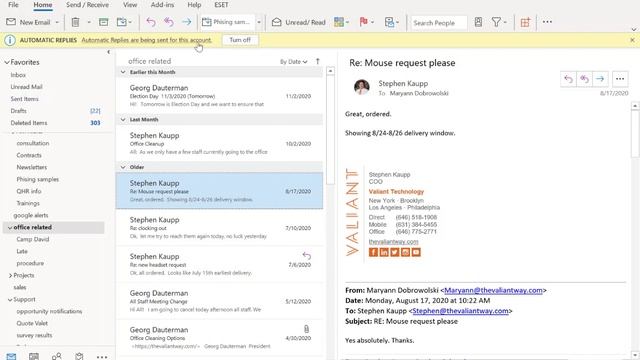640x360 pixels.
Task: Open the ESET tab
Action: click(x=221, y=5)
